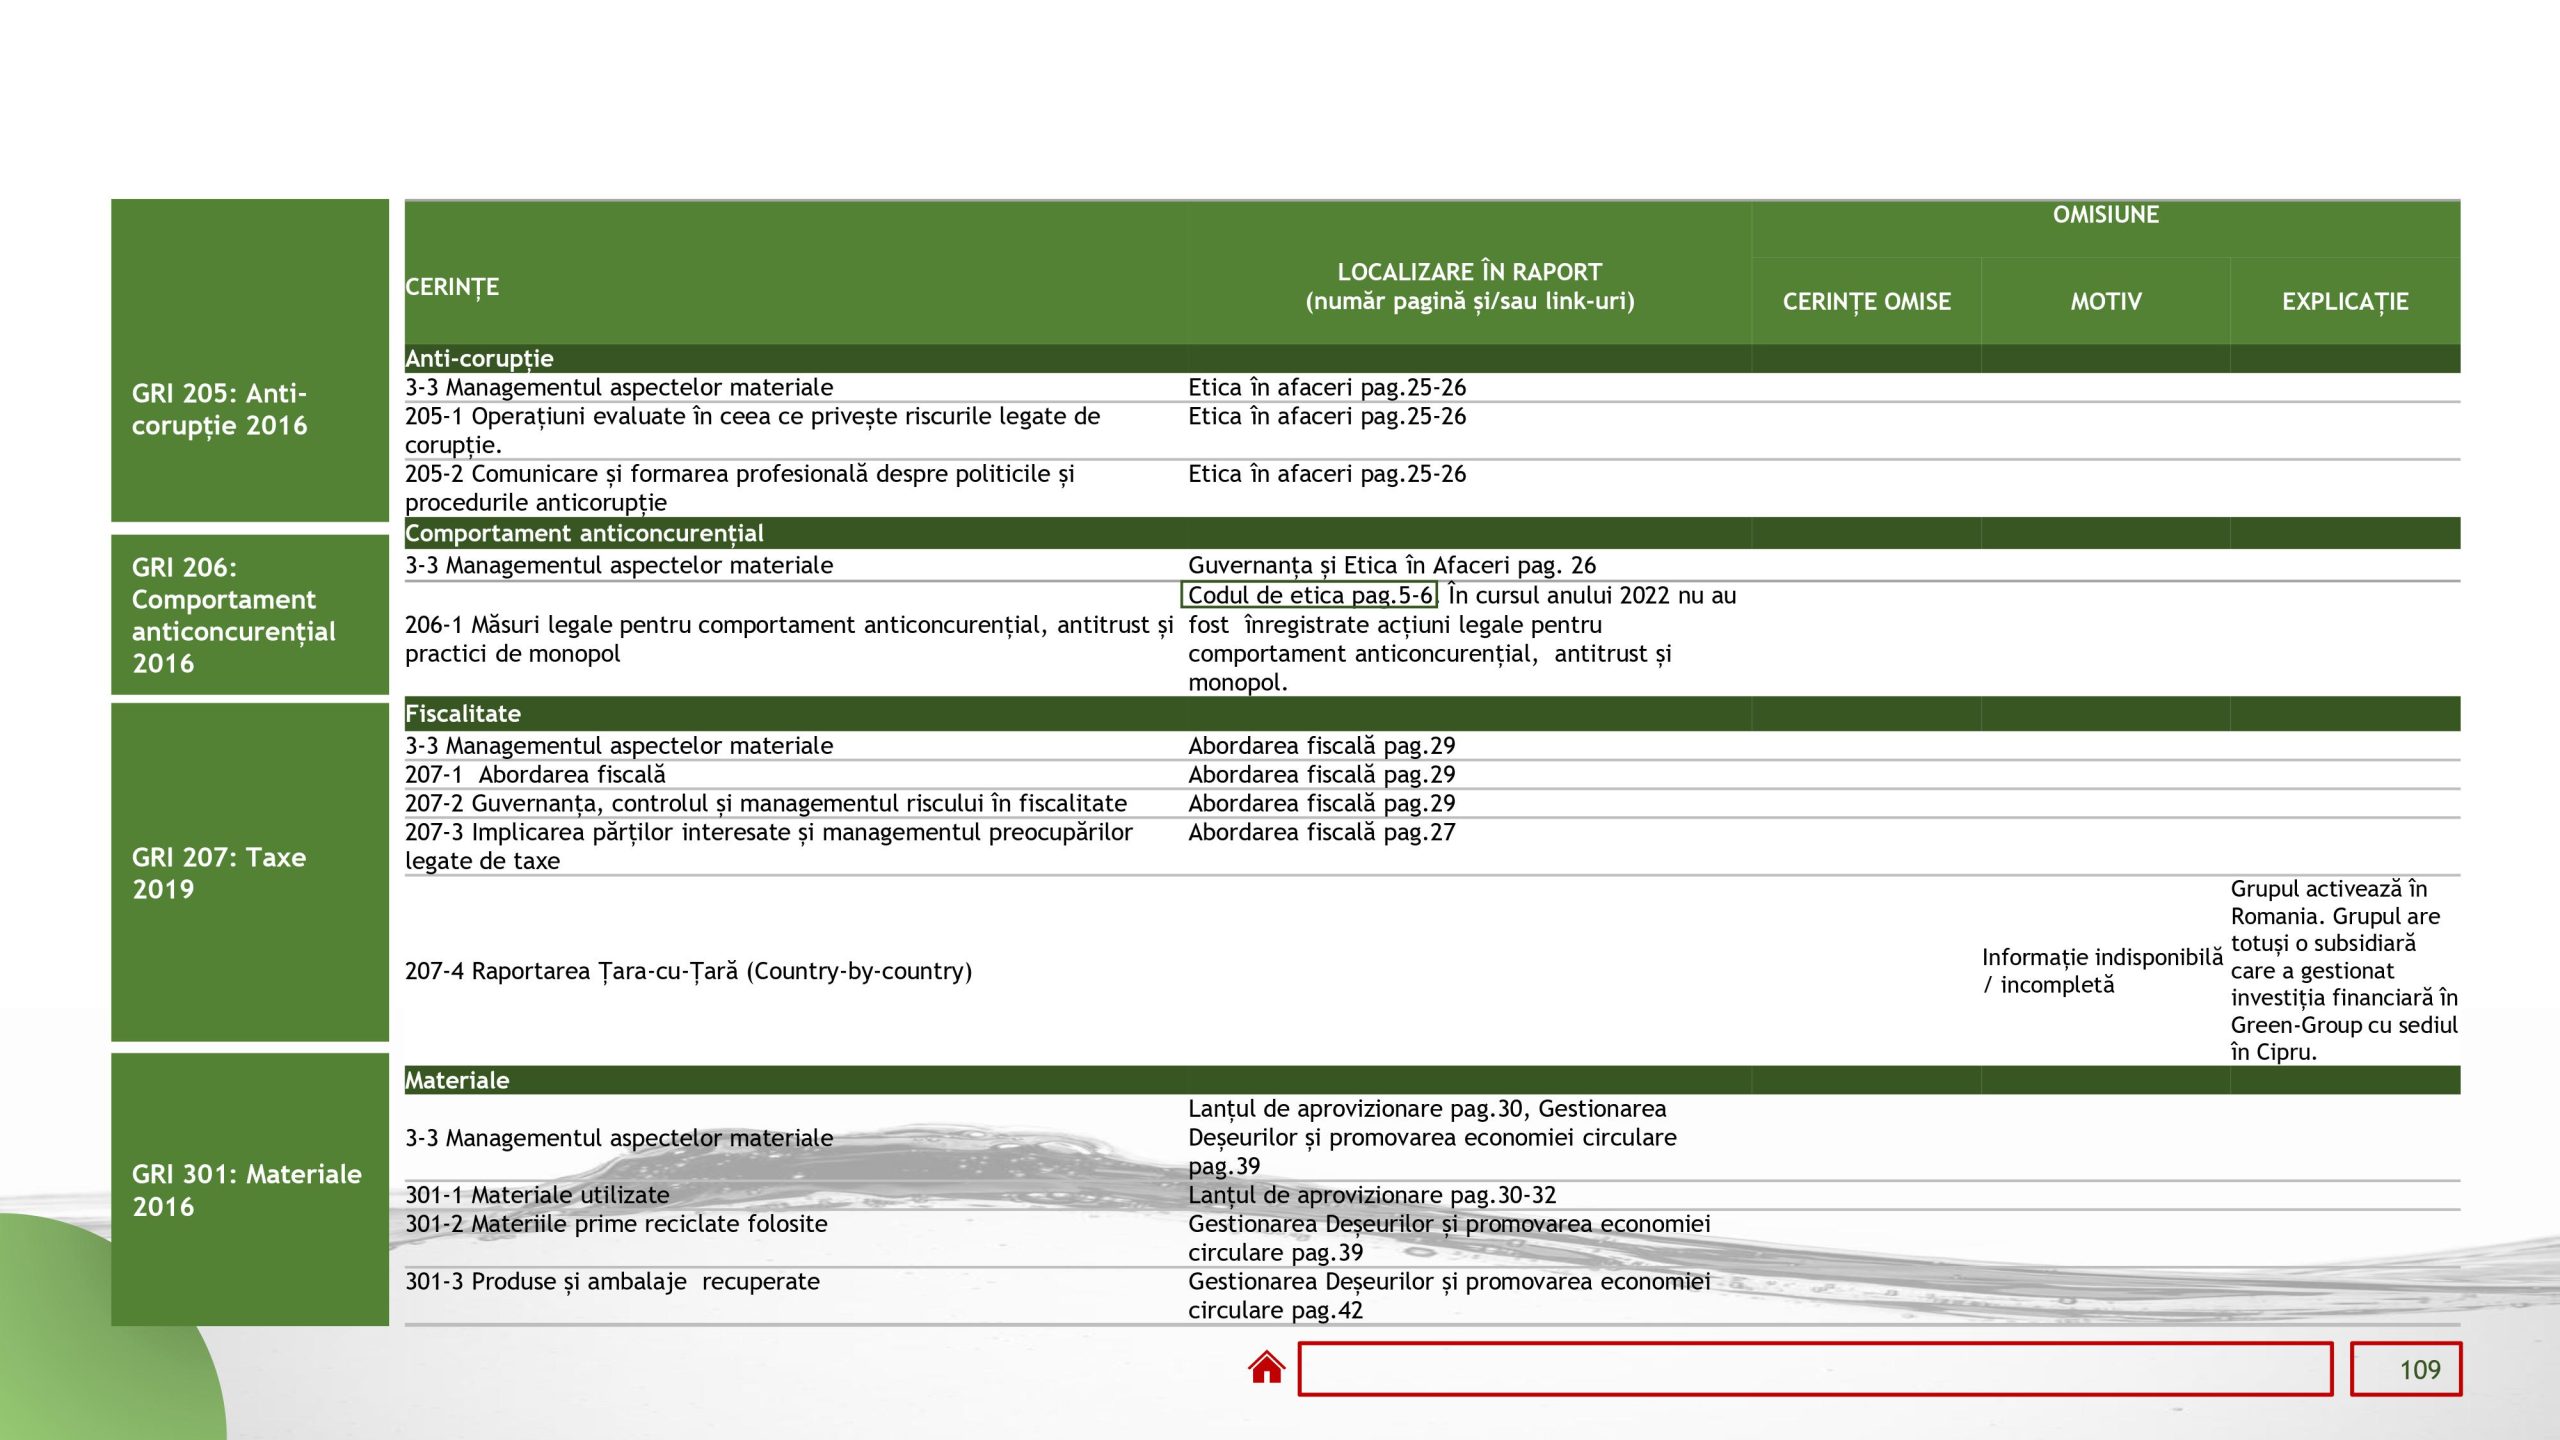
Task: Click 'În cursul anului 2022 nu au' sentence
Action: tap(1592, 595)
